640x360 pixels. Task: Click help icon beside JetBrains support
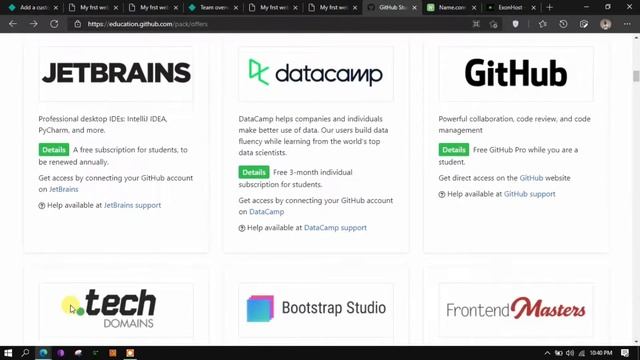[x=42, y=206]
